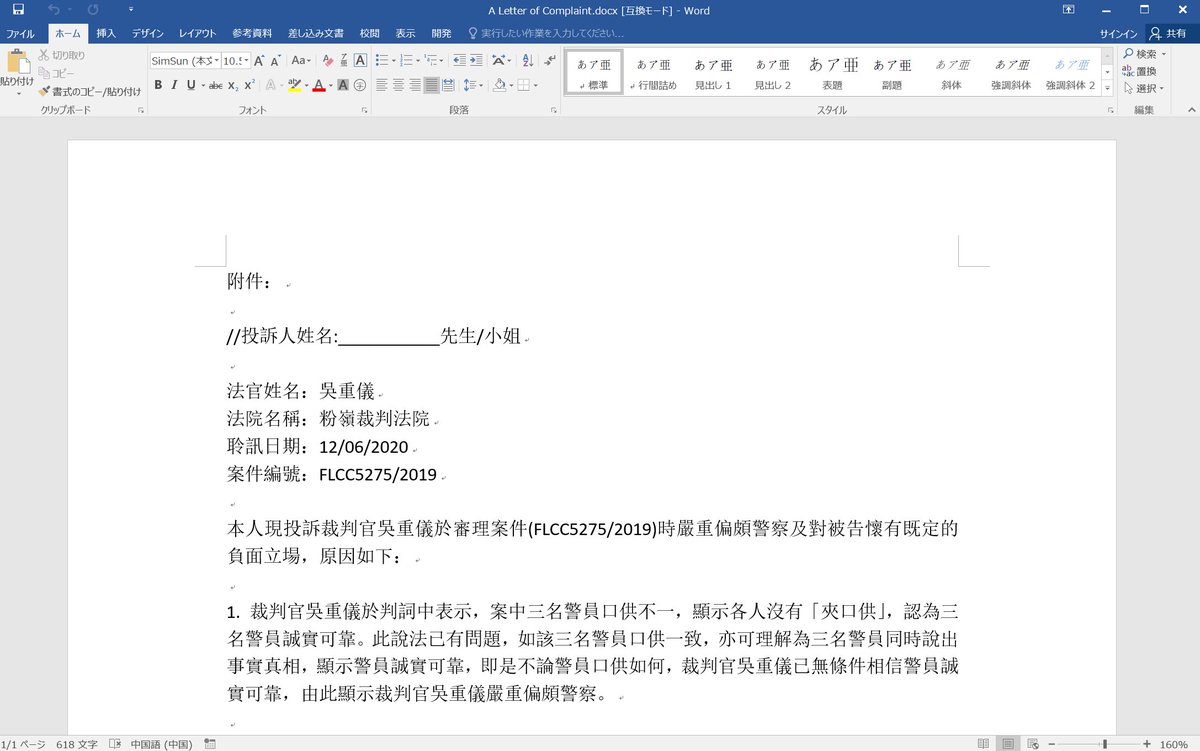
Task: Click the Tell me search box
Action: point(545,33)
